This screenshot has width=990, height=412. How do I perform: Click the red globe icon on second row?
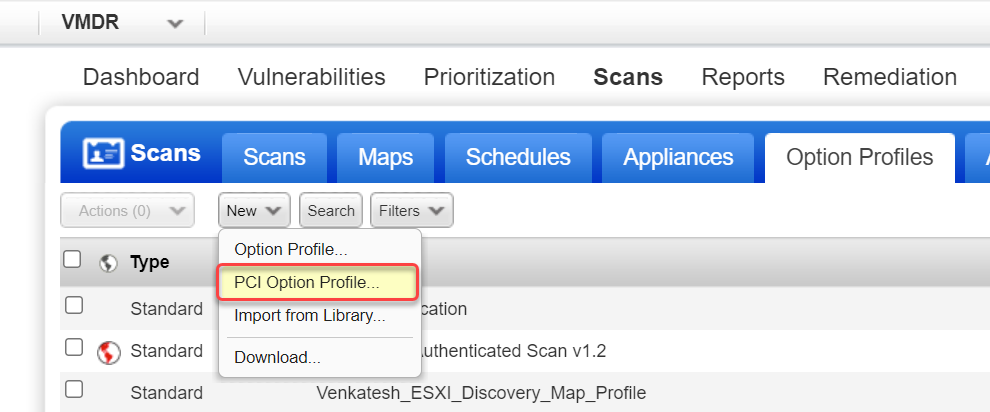[108, 351]
